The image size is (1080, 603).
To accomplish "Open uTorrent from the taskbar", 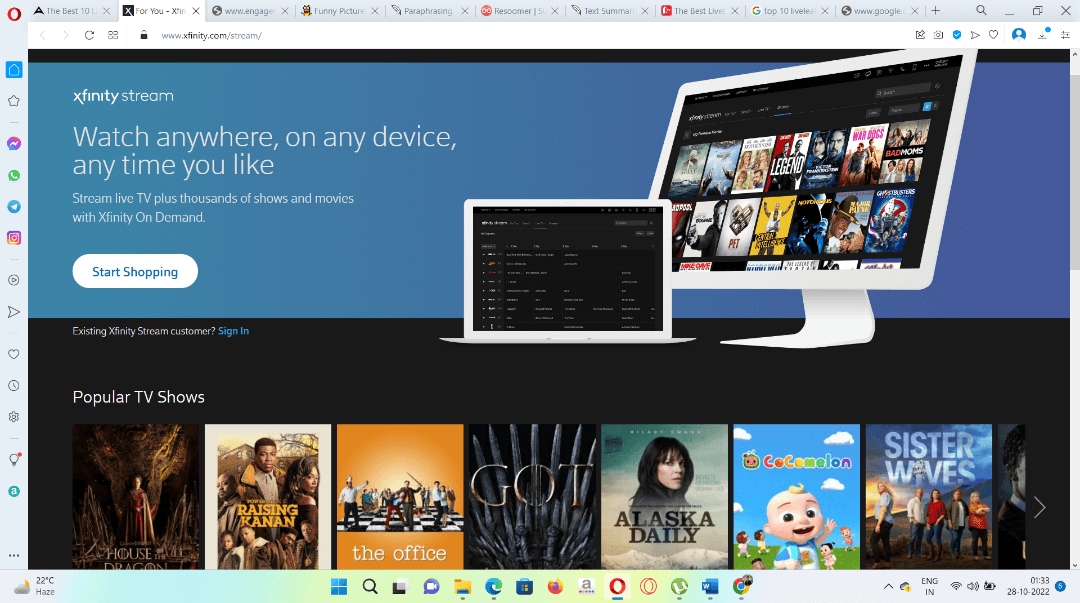I will coord(679,586).
